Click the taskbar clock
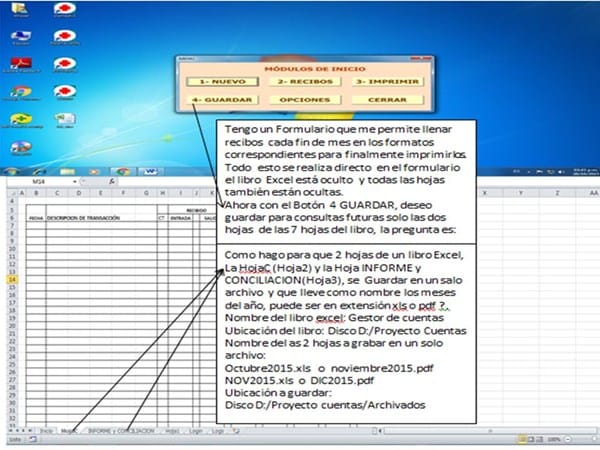 pyautogui.click(x=584, y=171)
